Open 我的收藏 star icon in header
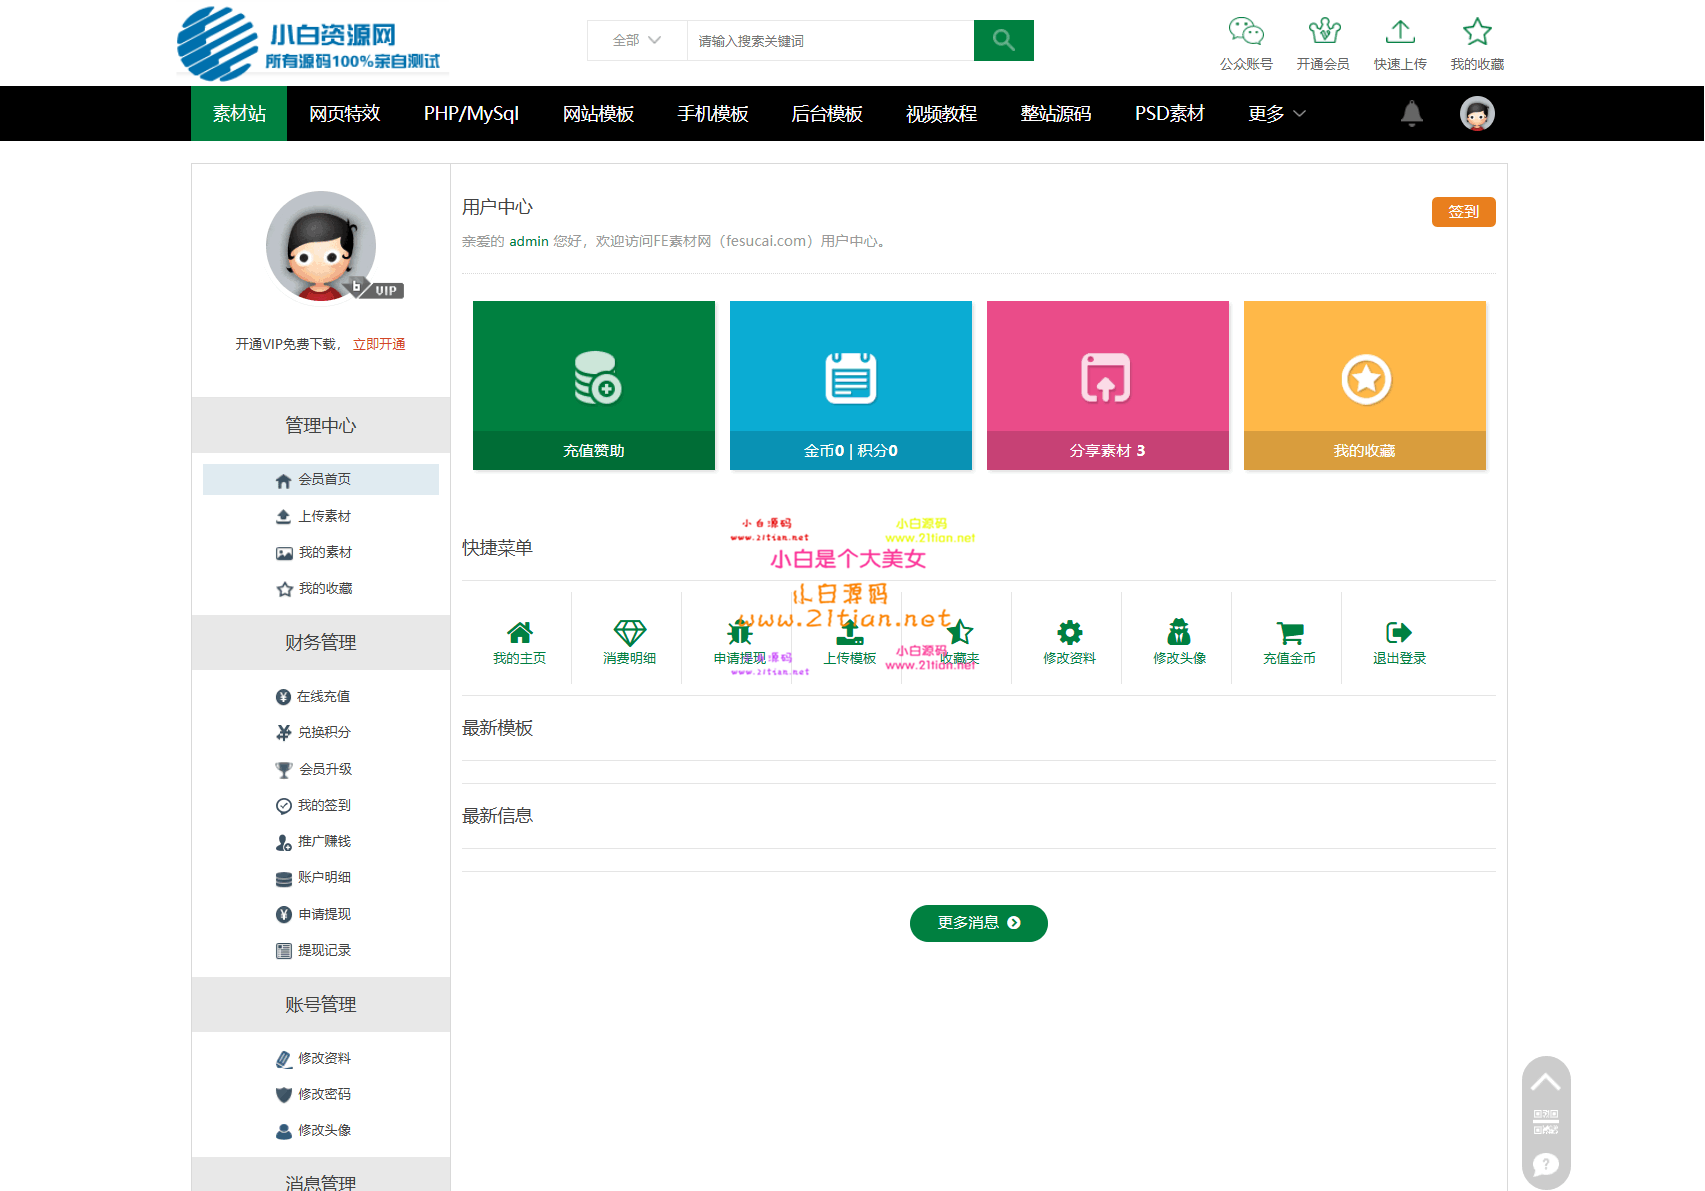This screenshot has width=1705, height=1191. (x=1477, y=32)
